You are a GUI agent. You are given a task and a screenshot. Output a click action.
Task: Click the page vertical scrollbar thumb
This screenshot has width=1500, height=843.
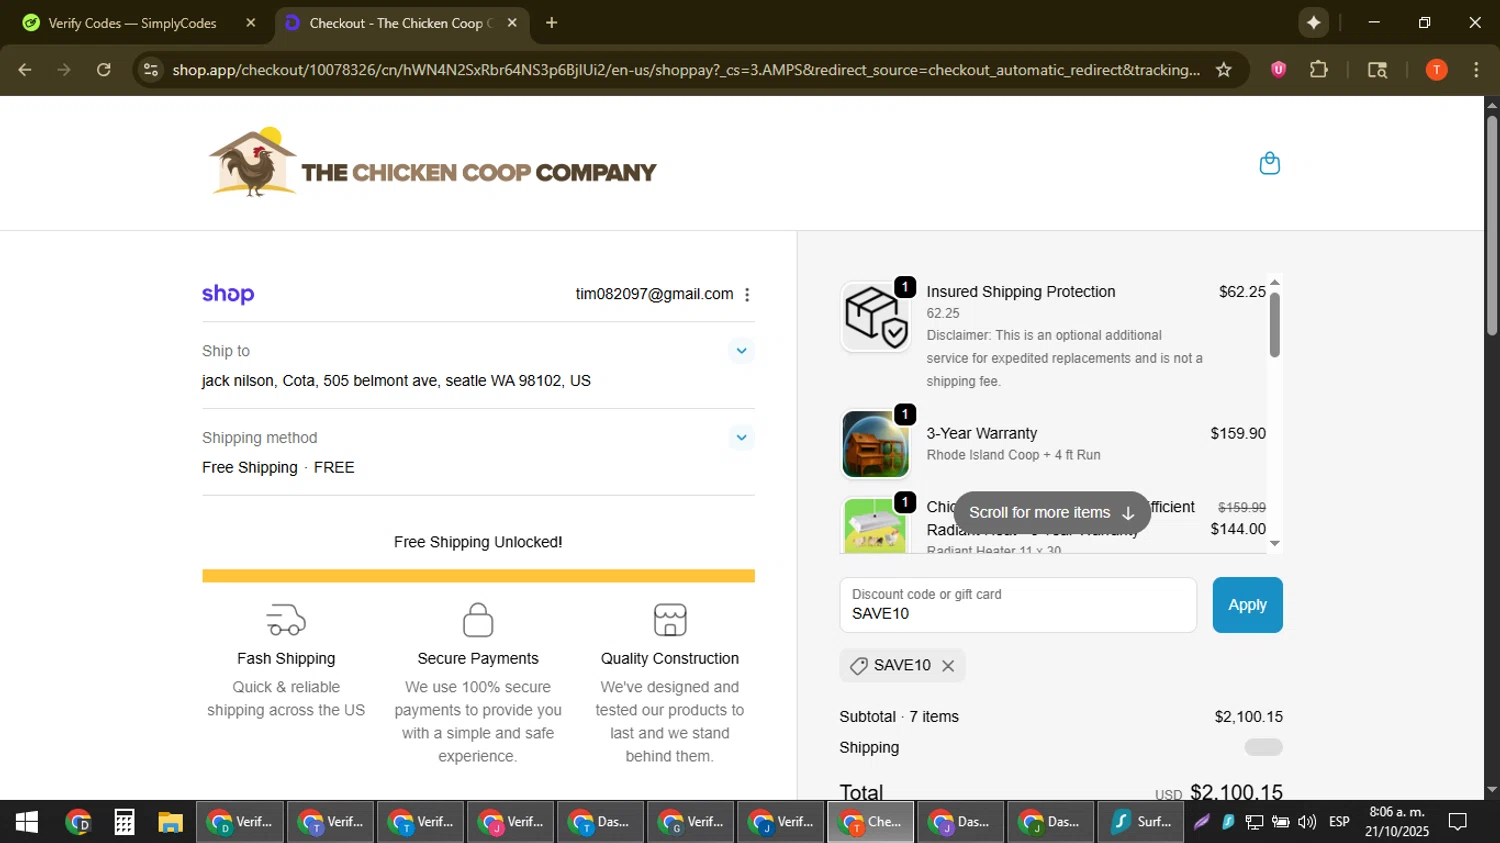pyautogui.click(x=1491, y=225)
